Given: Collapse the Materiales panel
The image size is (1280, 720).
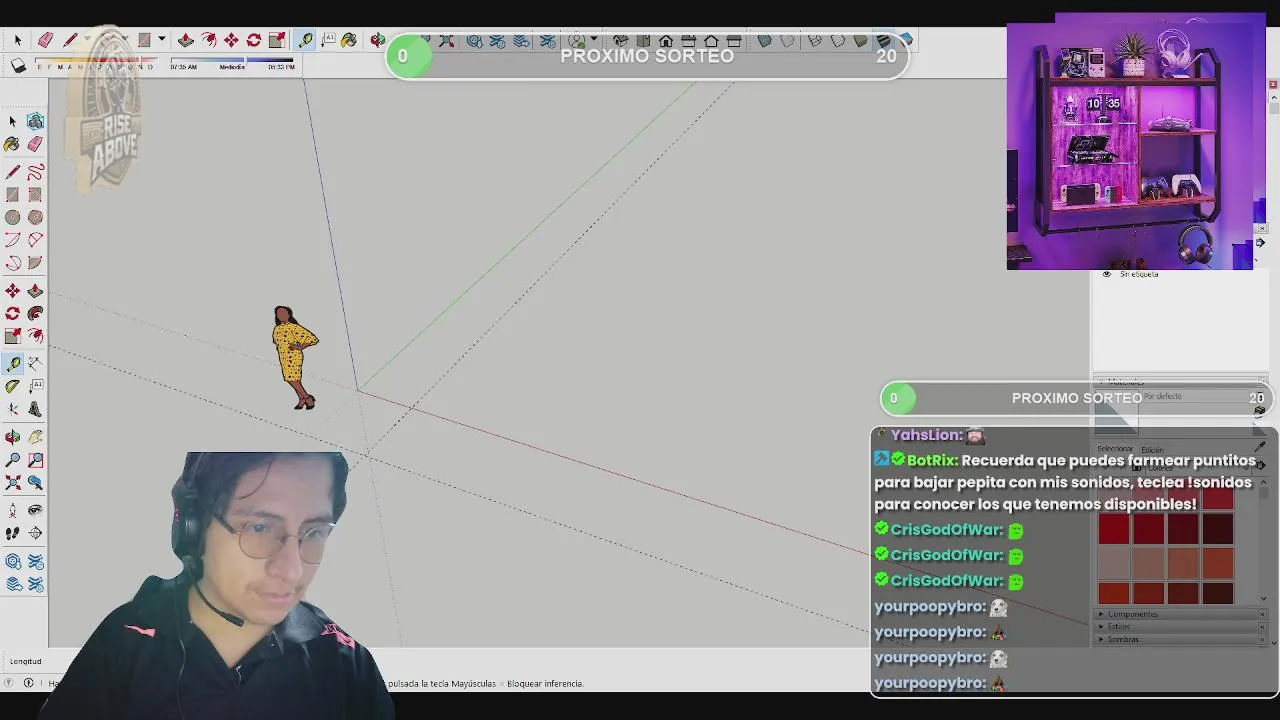Looking at the screenshot, I should pos(1103,382).
